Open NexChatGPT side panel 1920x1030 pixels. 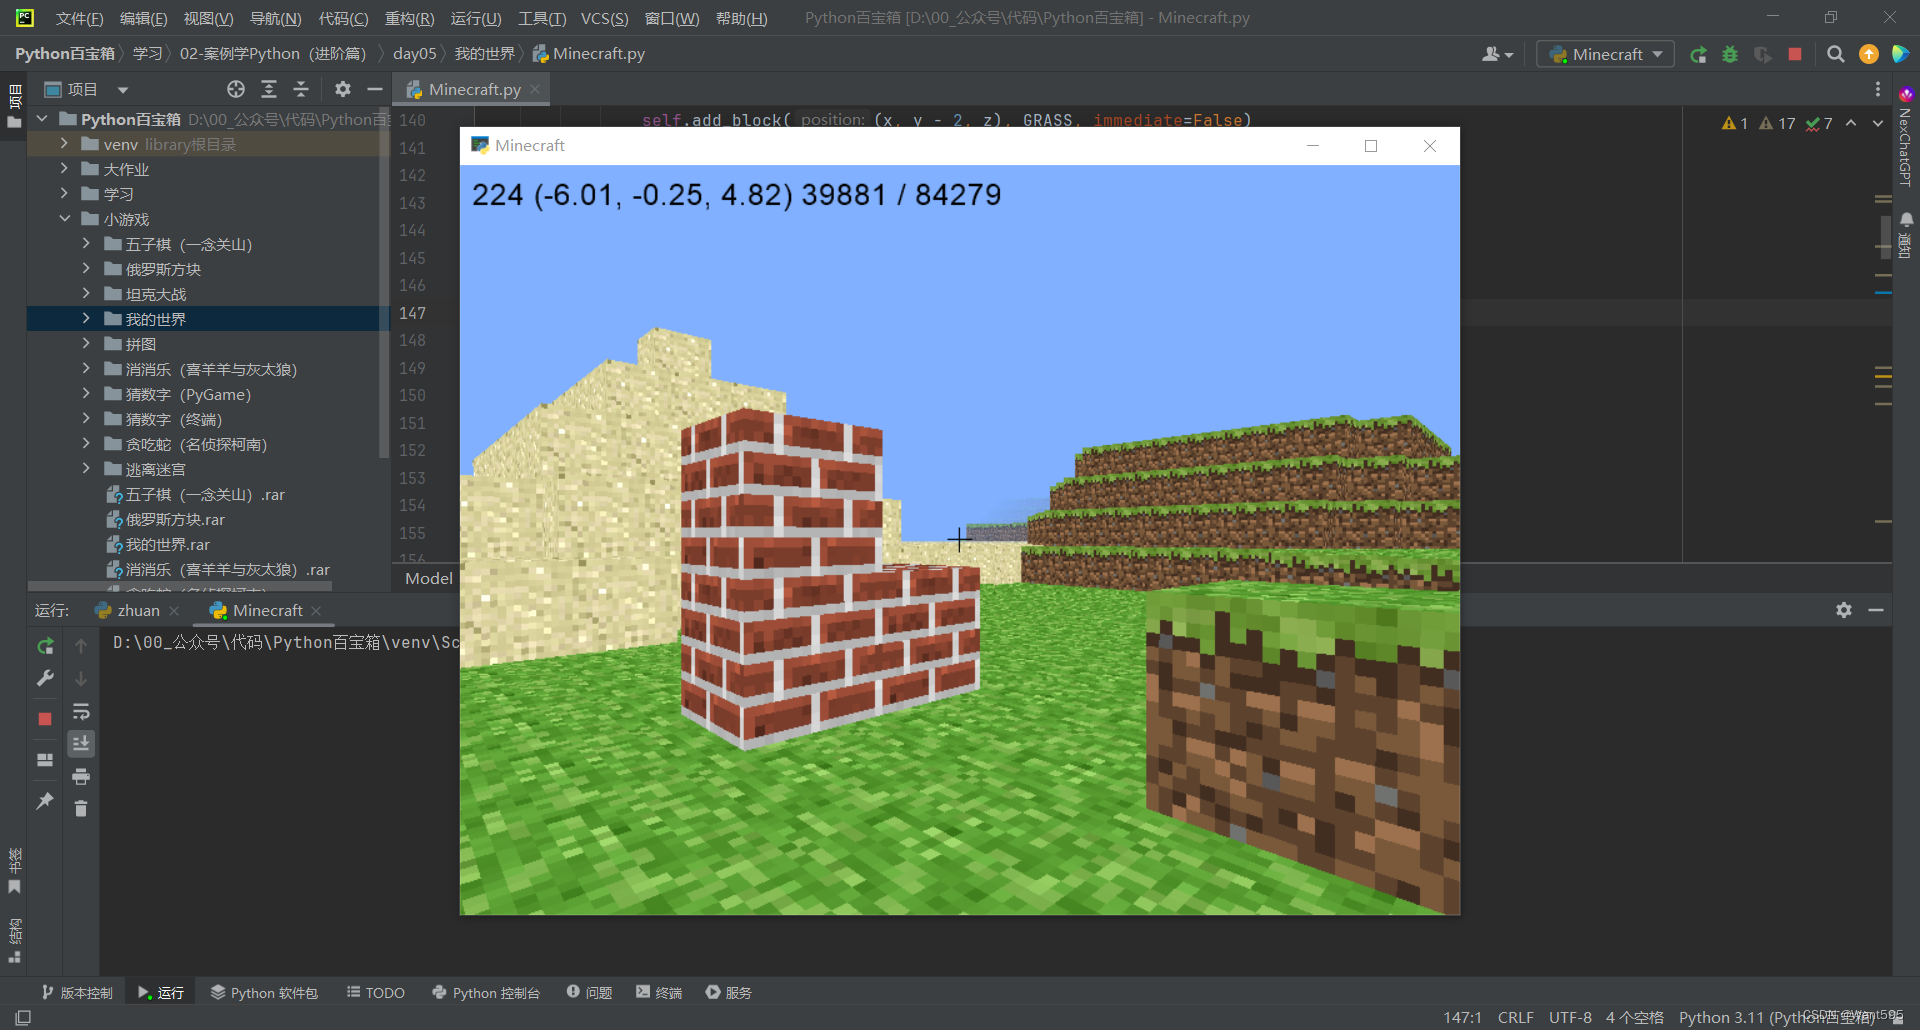[1906, 139]
